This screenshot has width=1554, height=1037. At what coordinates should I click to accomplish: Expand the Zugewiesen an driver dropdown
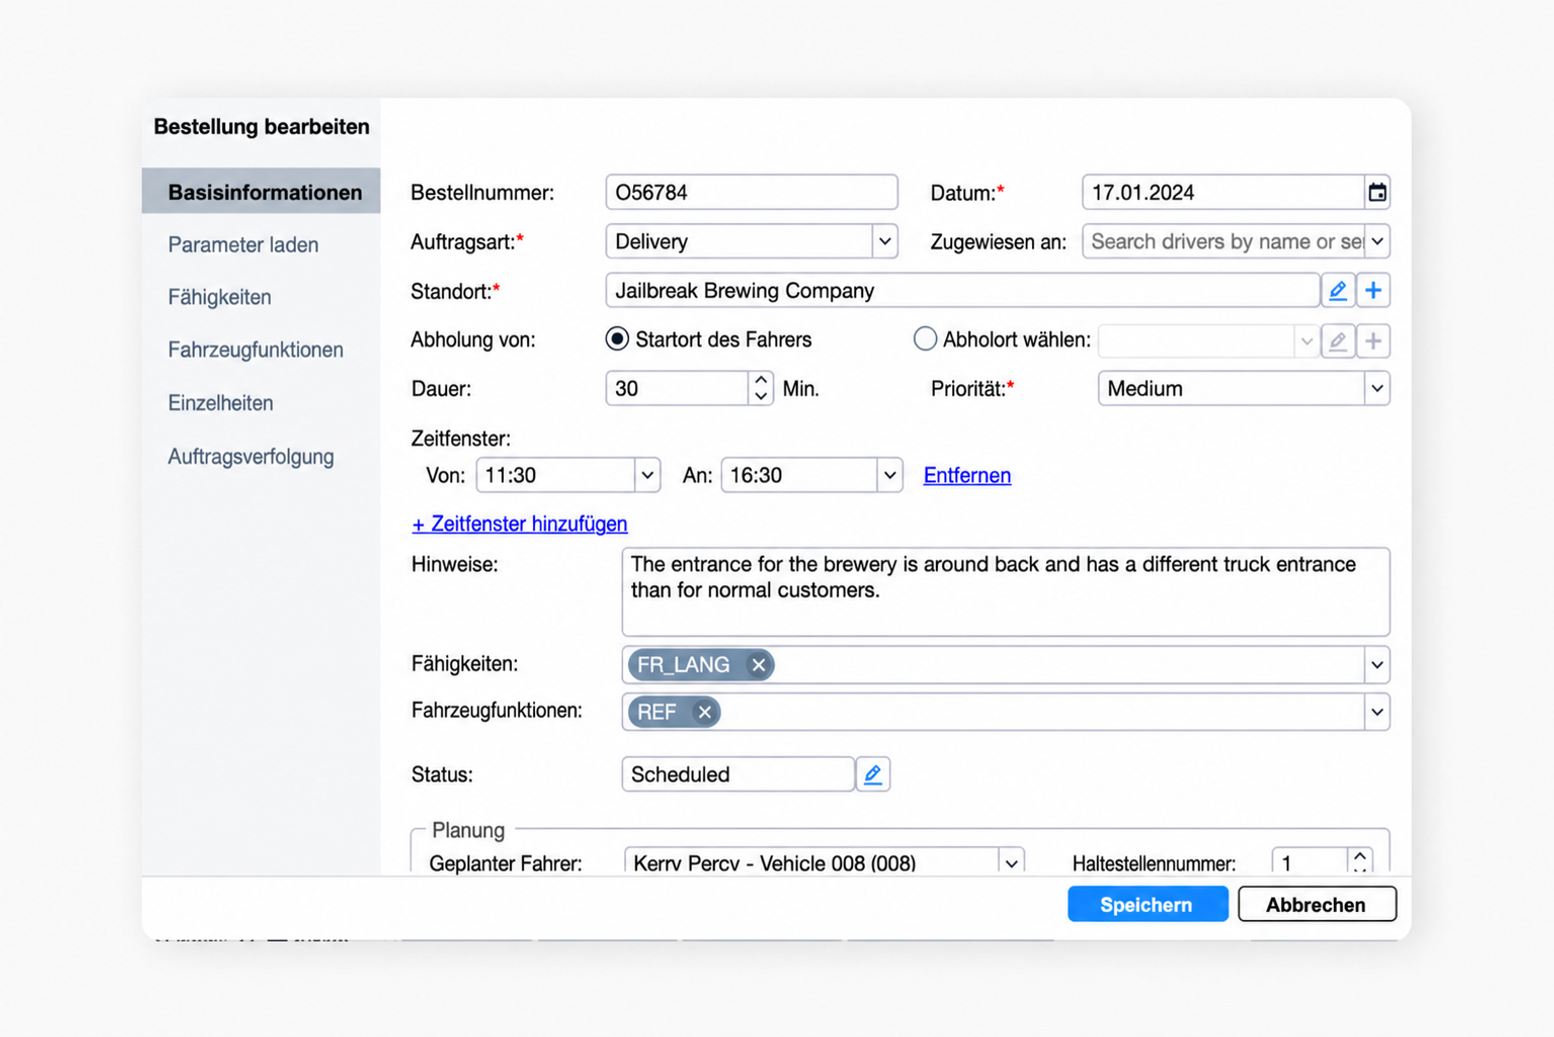[x=1377, y=241]
